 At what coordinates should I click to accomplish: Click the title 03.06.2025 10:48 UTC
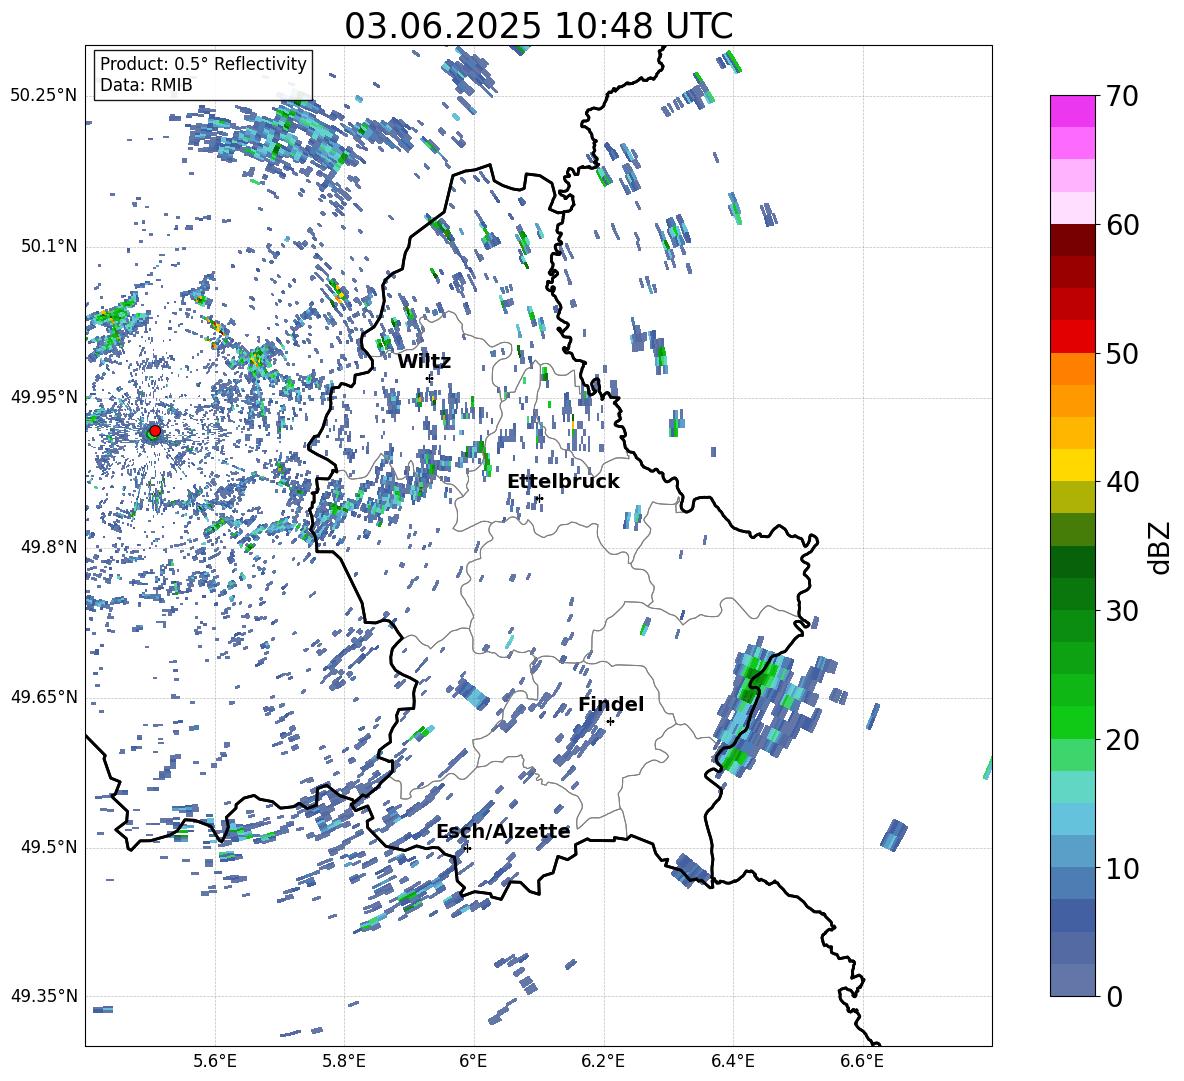pyautogui.click(x=538, y=26)
